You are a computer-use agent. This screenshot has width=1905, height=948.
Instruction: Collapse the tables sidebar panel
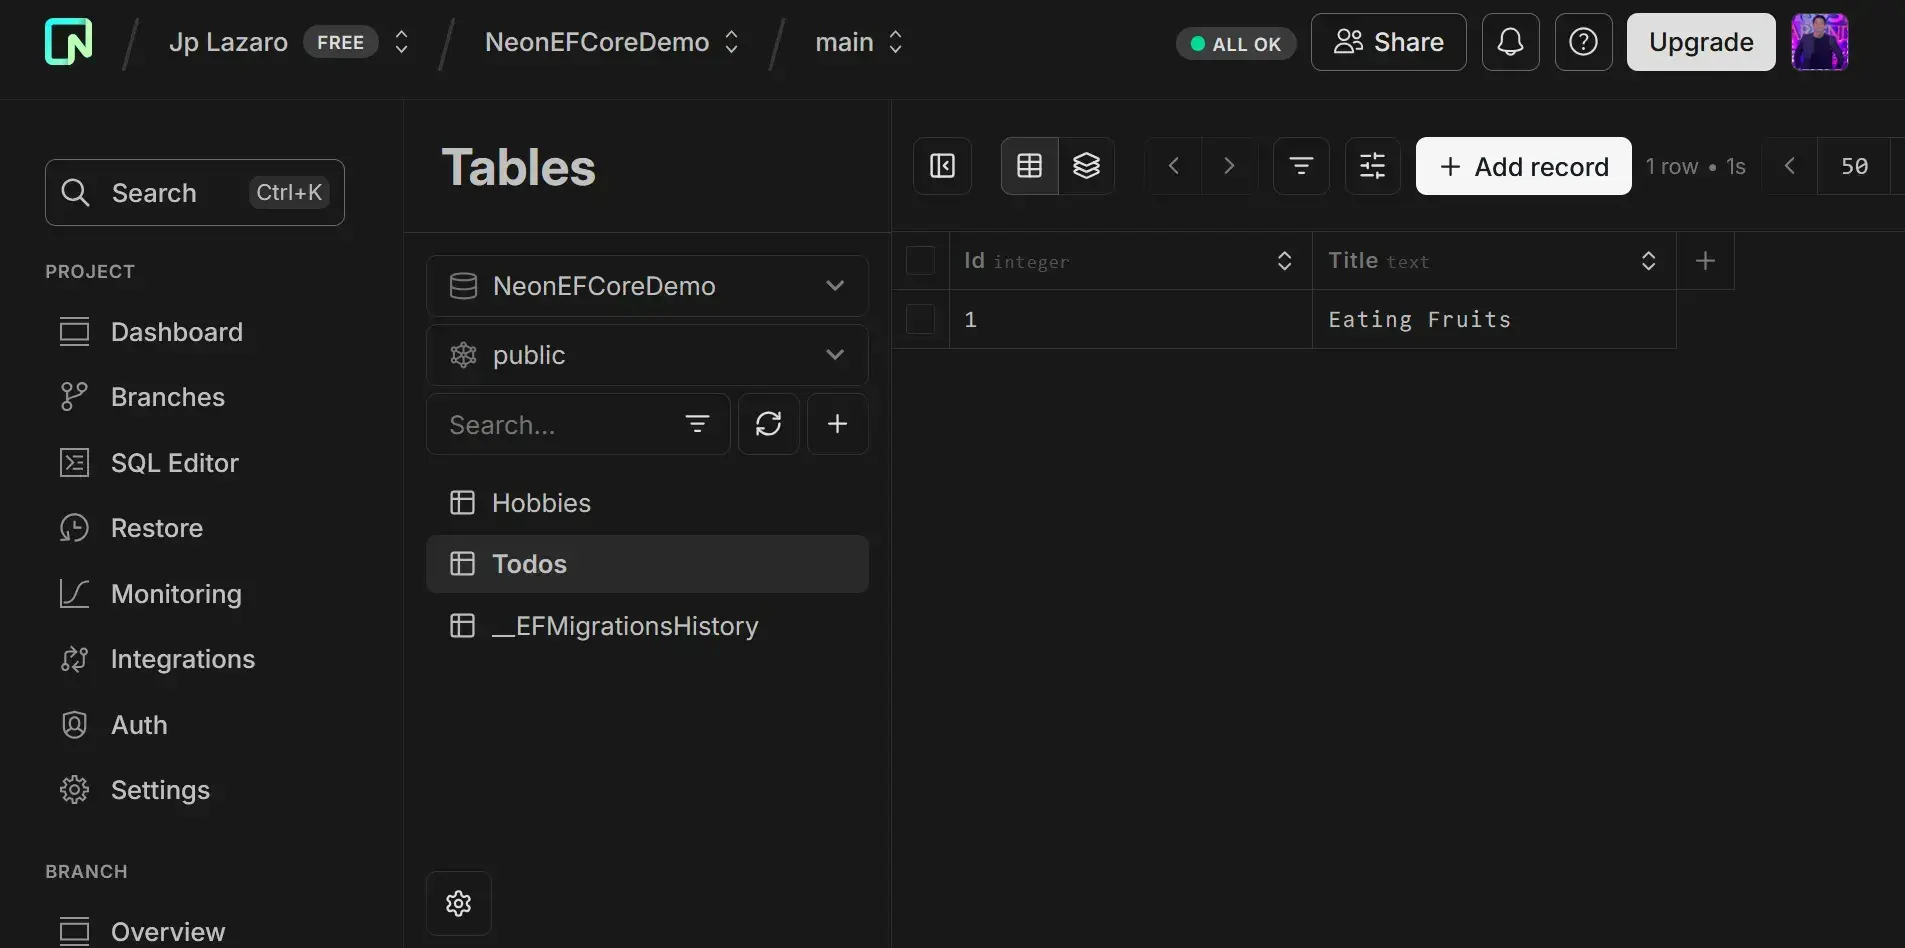tap(942, 166)
